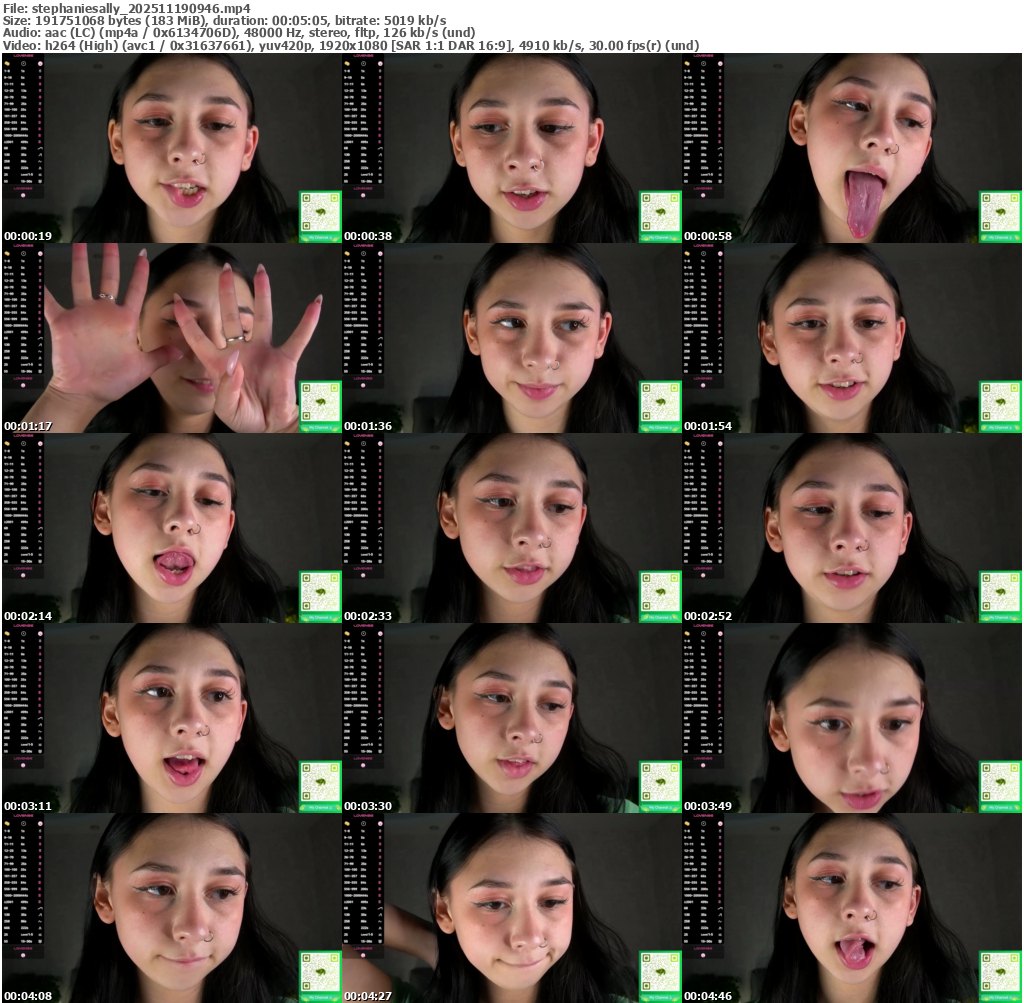Select the final frame at 00:04:46
The image size is (1024, 1003).
pyautogui.click(x=851, y=908)
